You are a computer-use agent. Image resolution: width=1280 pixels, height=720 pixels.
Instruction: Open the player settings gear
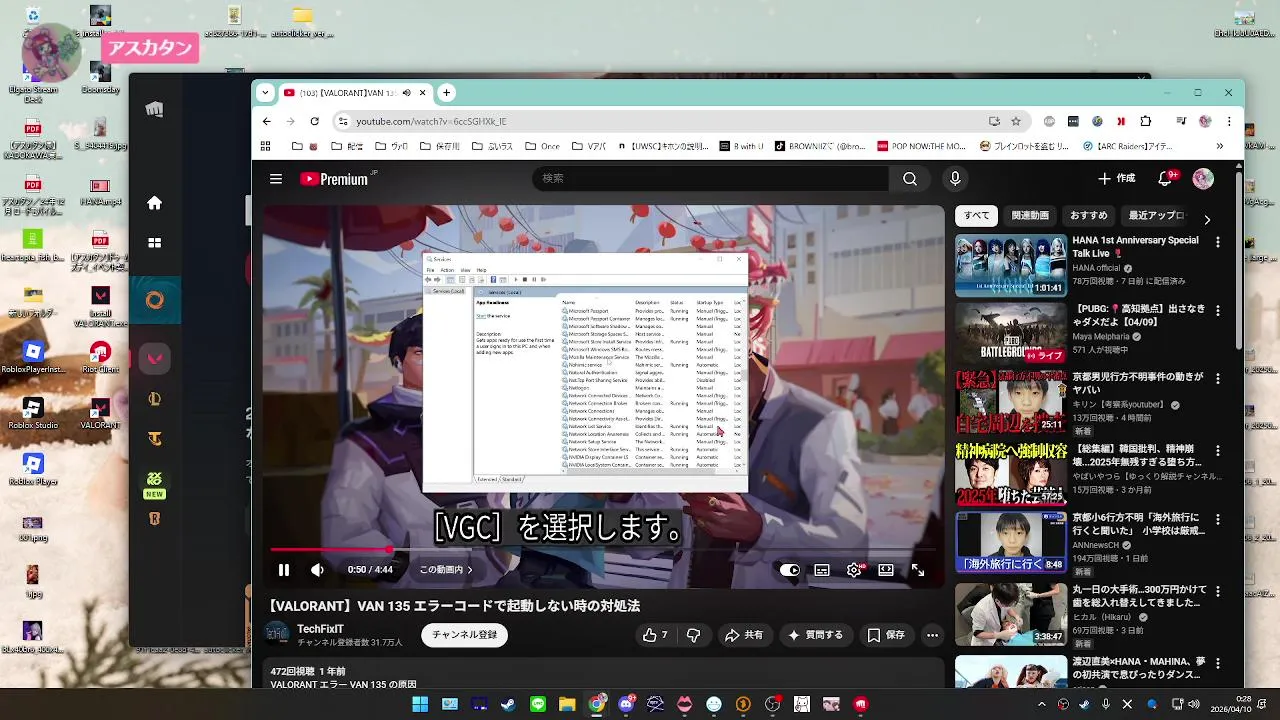pyautogui.click(x=854, y=570)
